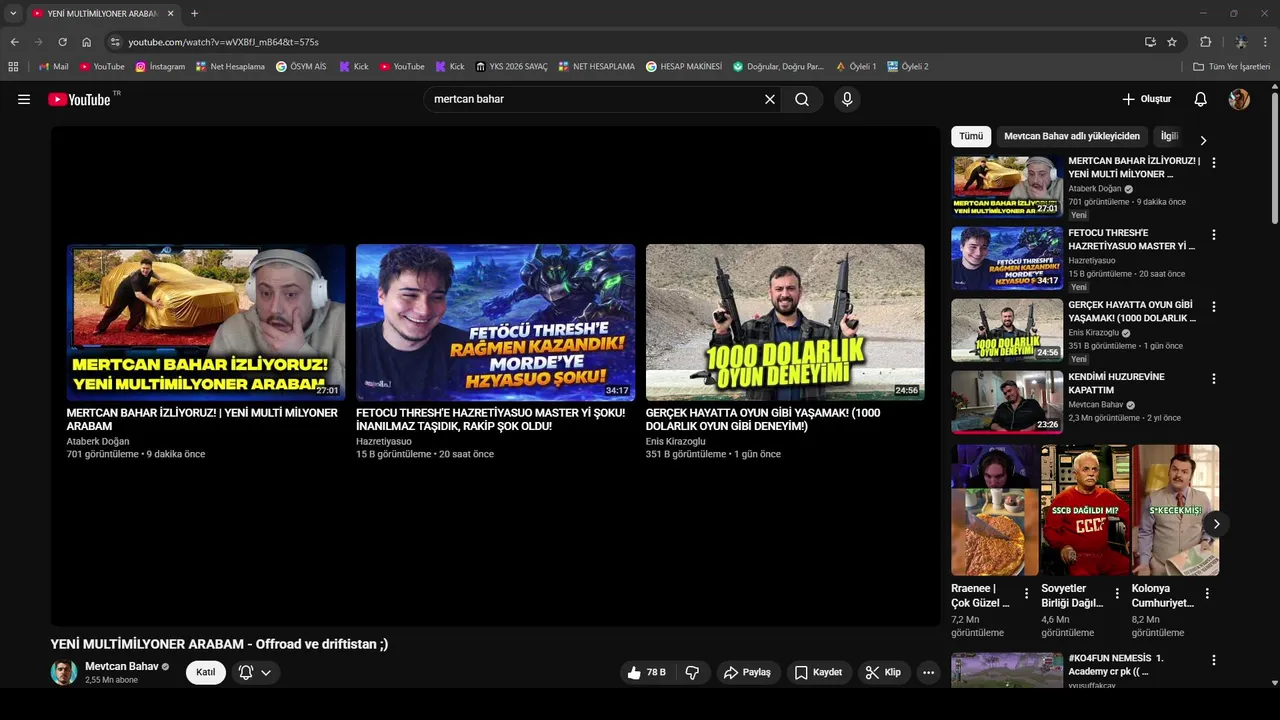Open Enis Kirazoglu channel under endscreen video
Screen dimensions: 1280x720
point(675,441)
